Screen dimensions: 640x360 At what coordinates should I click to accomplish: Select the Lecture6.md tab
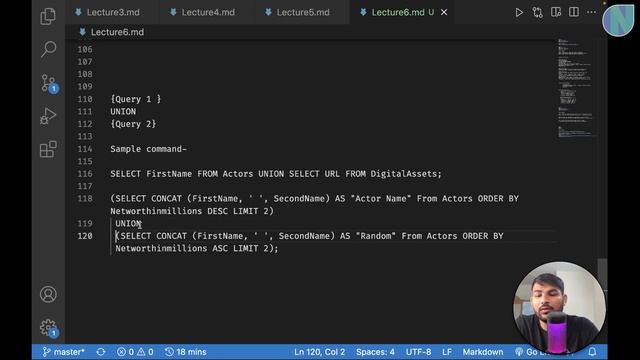pyautogui.click(x=398, y=12)
